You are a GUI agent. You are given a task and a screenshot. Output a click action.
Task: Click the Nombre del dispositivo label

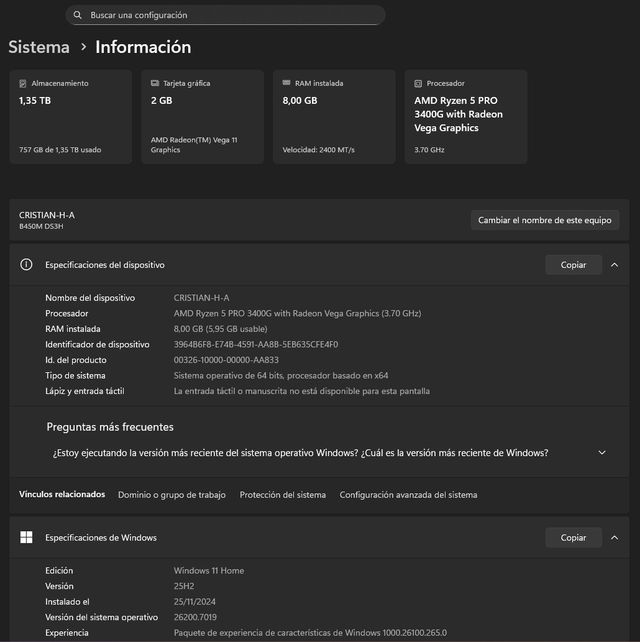click(x=90, y=298)
